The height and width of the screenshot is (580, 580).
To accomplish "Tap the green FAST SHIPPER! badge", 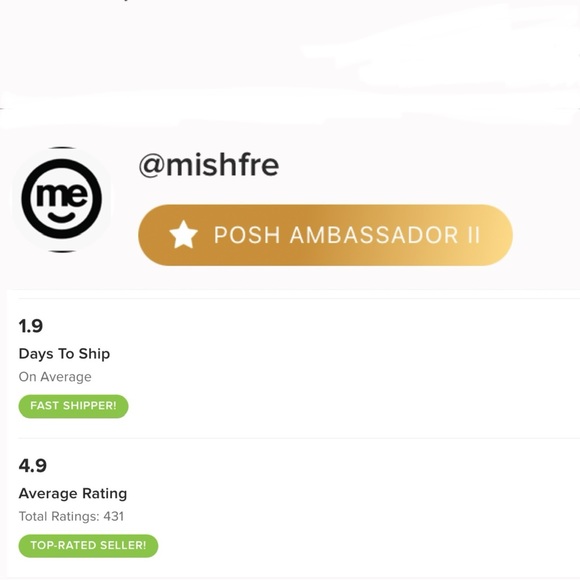I will tap(73, 406).
